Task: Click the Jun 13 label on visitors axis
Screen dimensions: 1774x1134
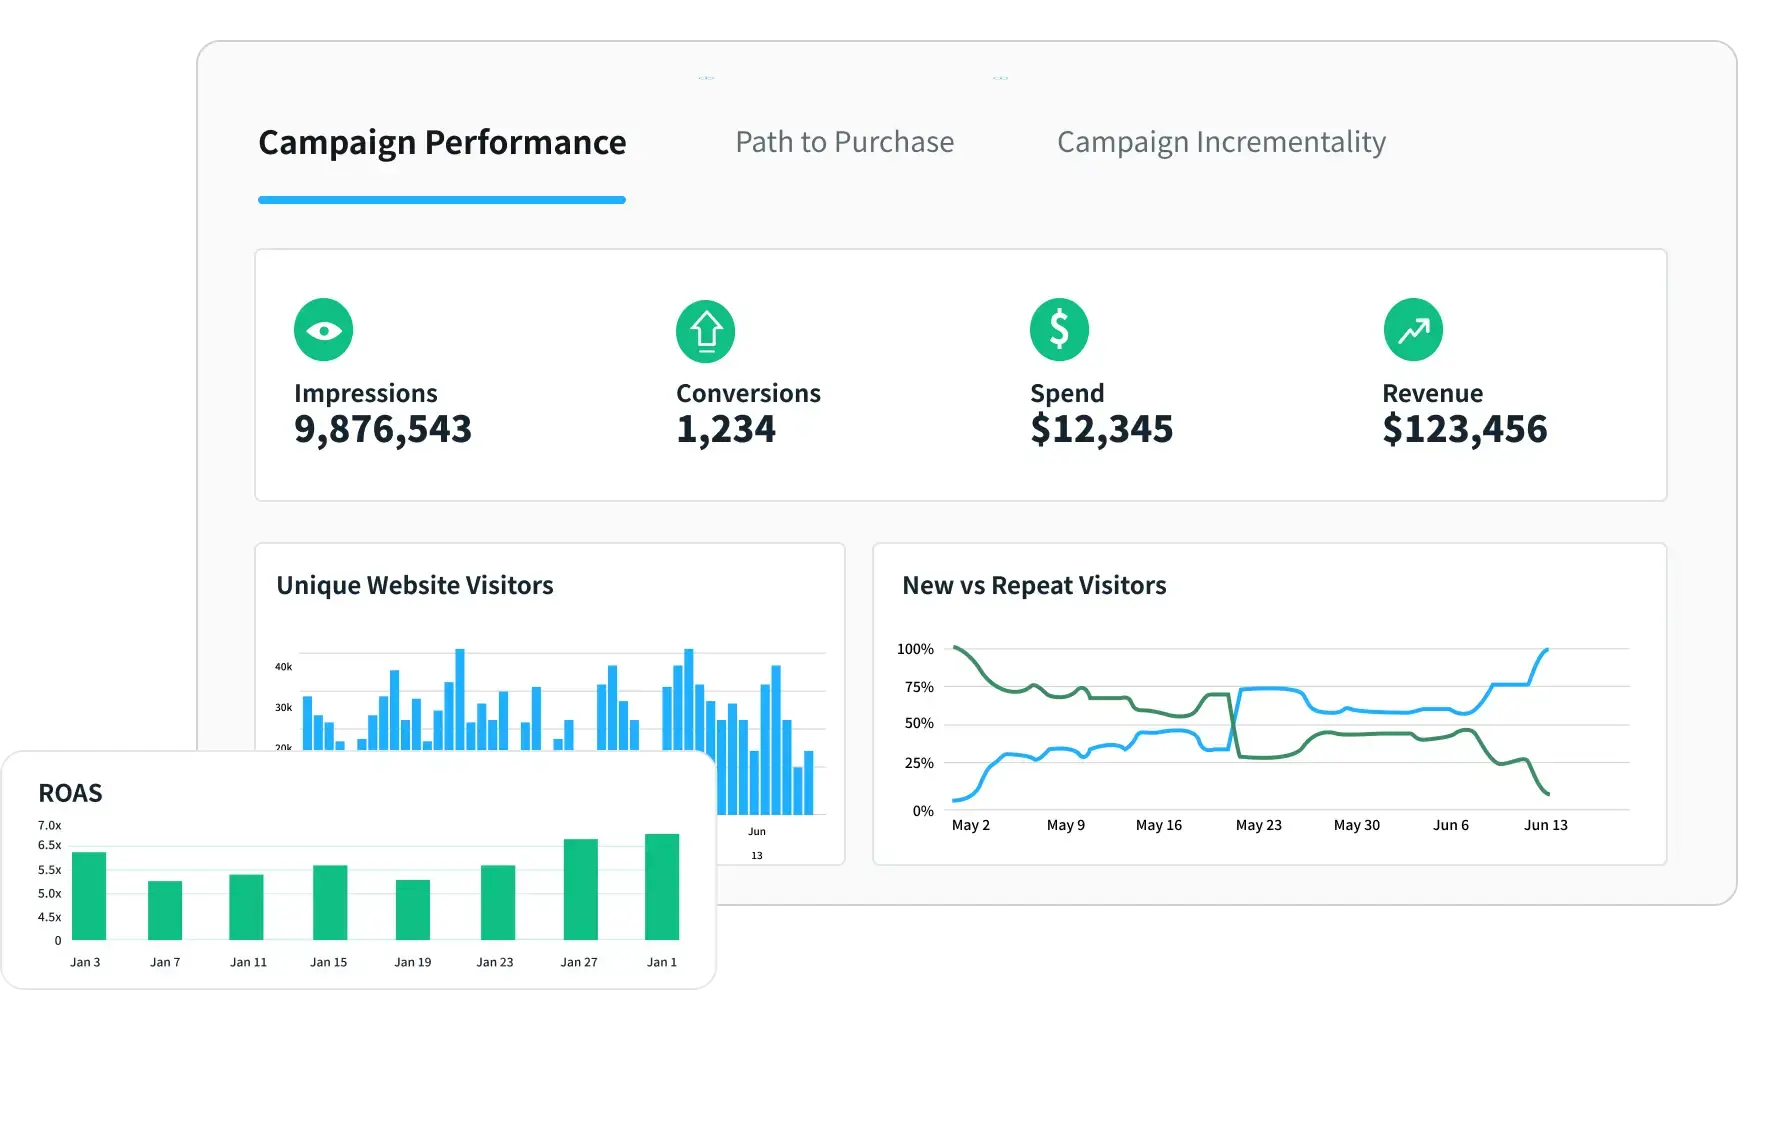Action: coord(1545,825)
